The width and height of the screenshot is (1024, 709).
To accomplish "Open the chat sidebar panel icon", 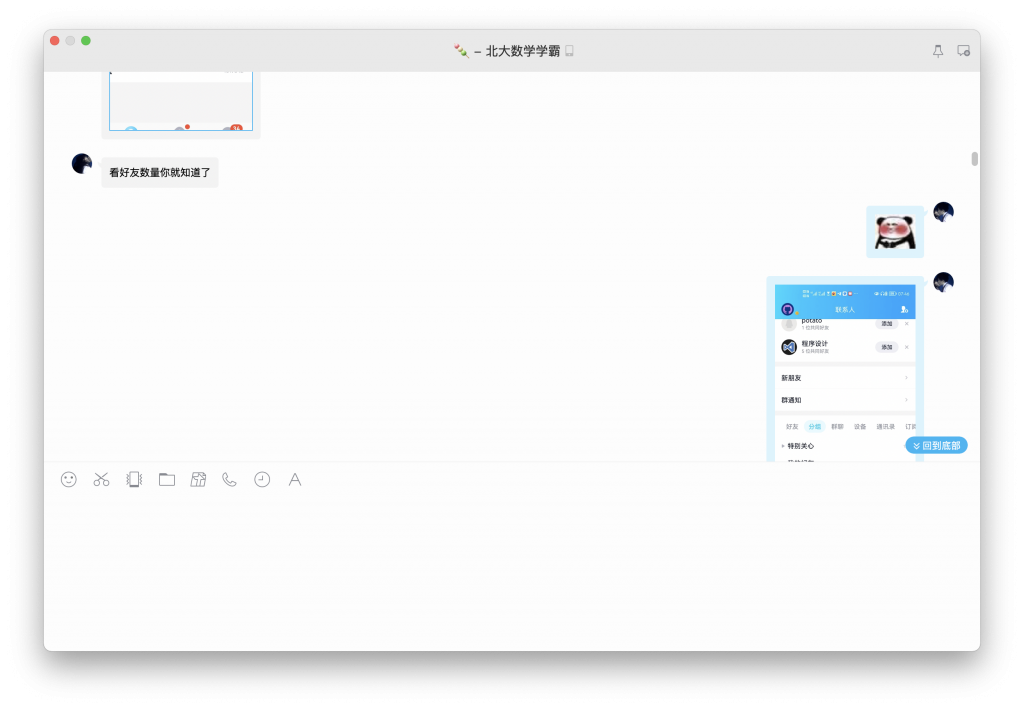I will pyautogui.click(x=963, y=51).
